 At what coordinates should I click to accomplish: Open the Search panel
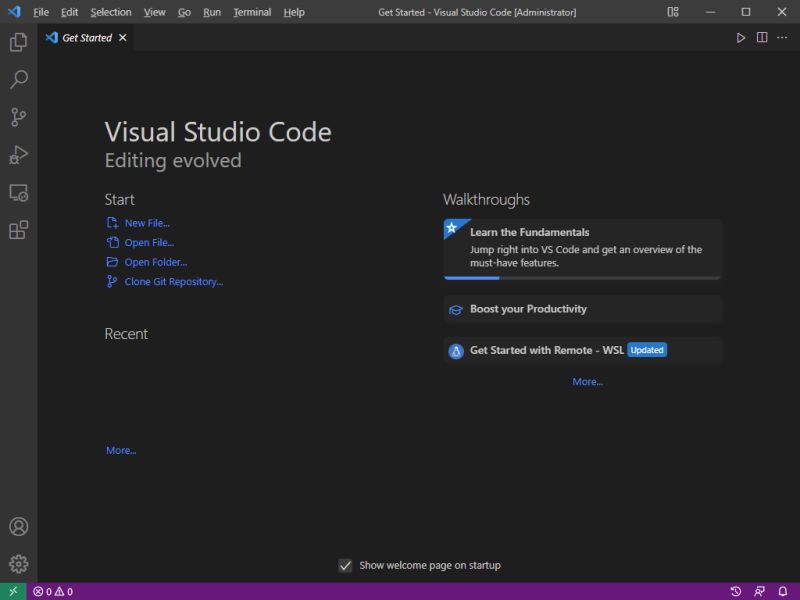(18, 79)
